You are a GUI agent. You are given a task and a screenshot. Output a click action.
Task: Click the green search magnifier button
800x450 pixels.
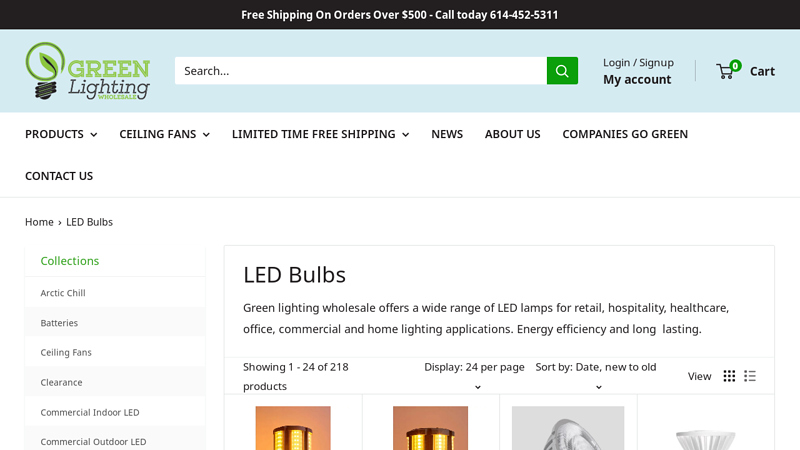(562, 71)
